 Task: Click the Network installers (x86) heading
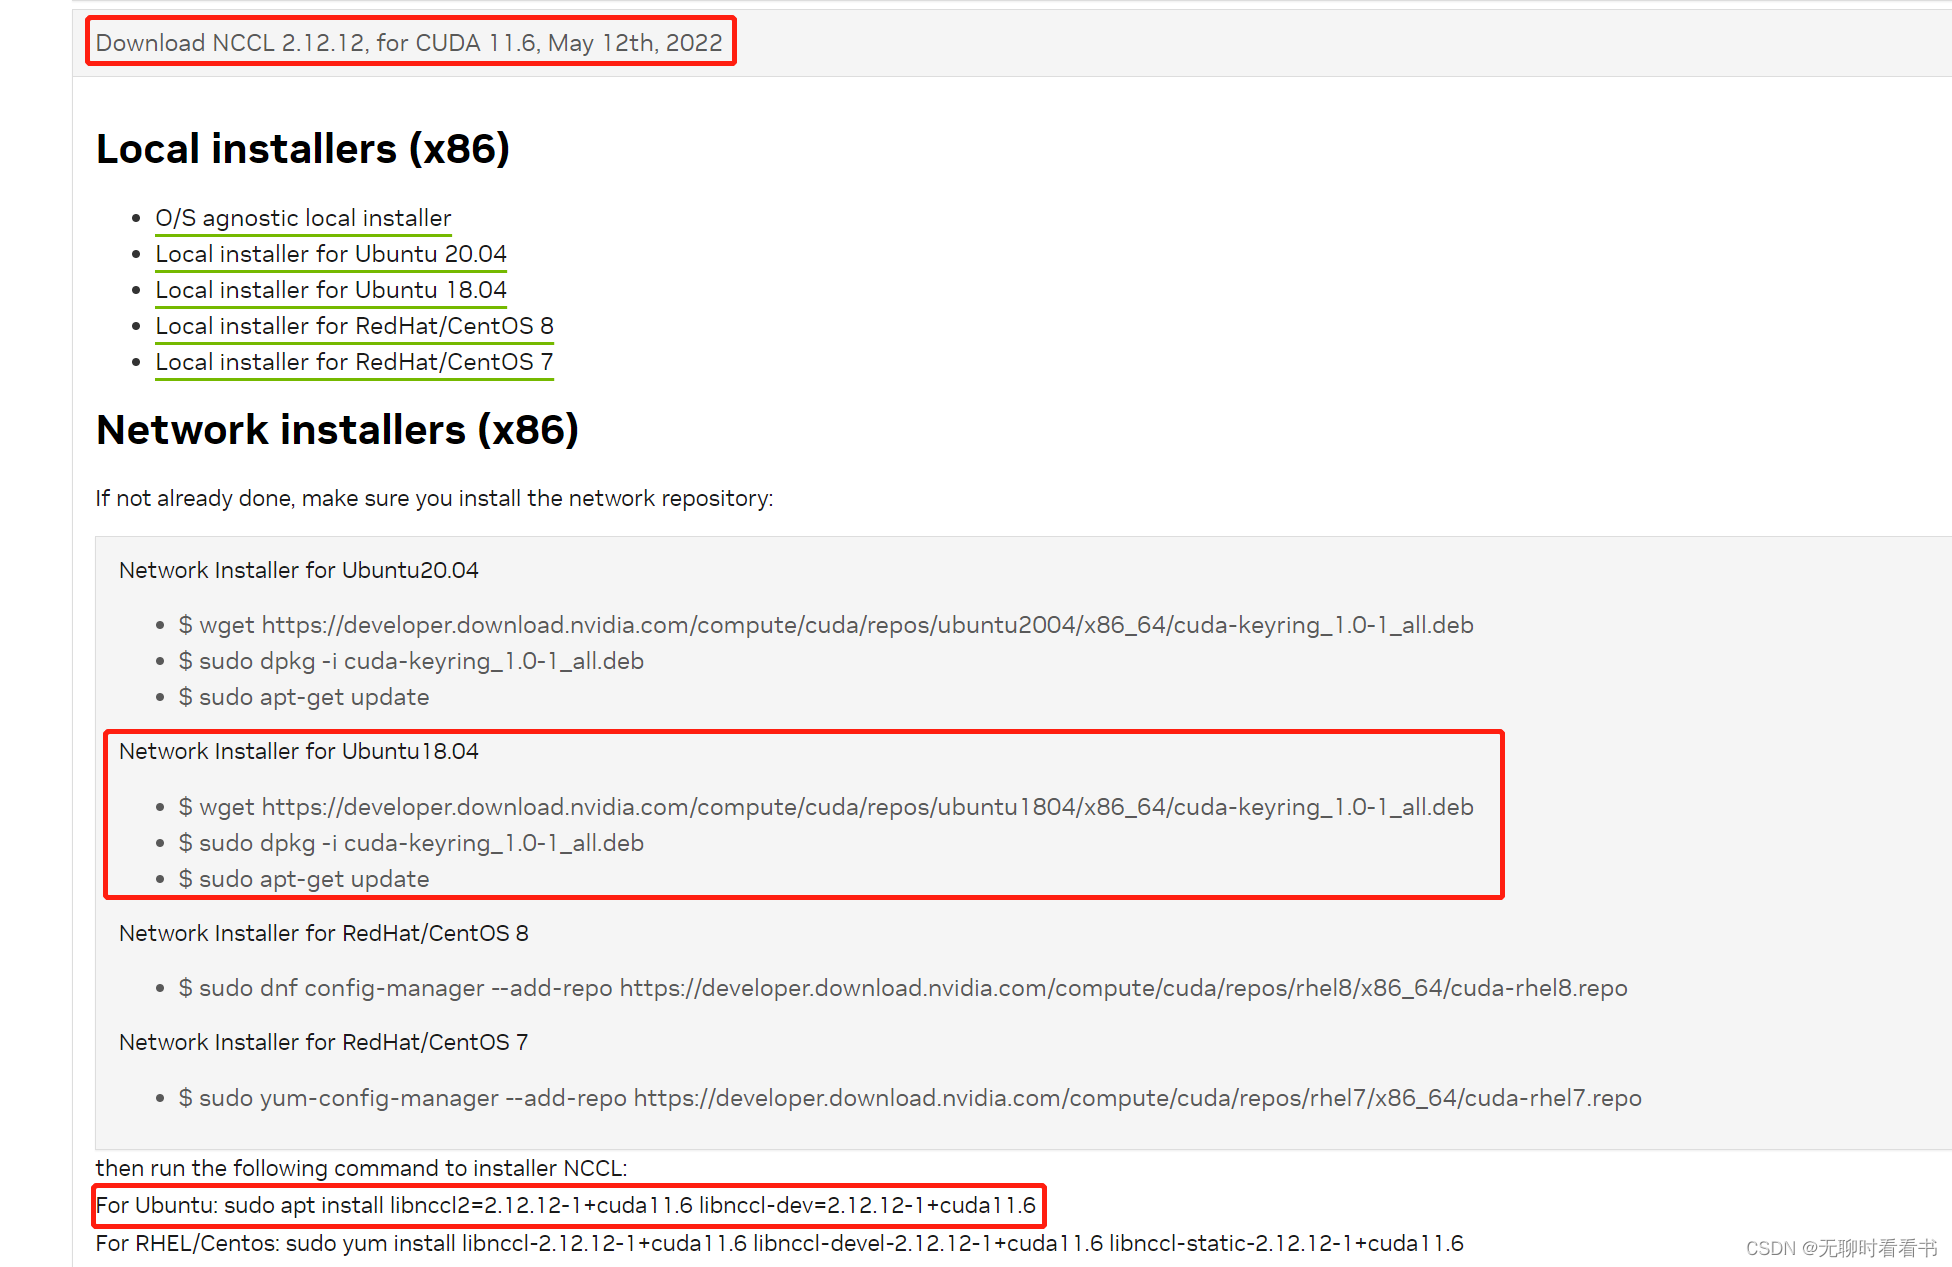(x=337, y=430)
